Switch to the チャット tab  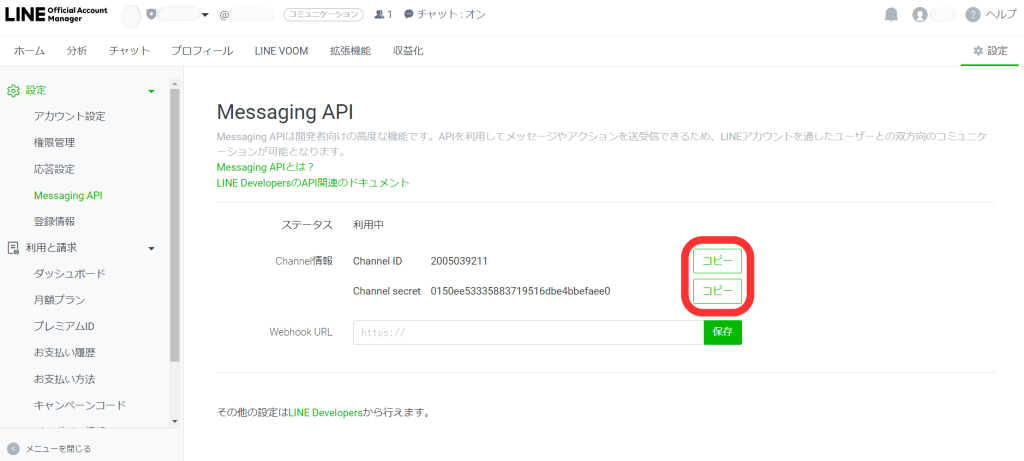(129, 51)
